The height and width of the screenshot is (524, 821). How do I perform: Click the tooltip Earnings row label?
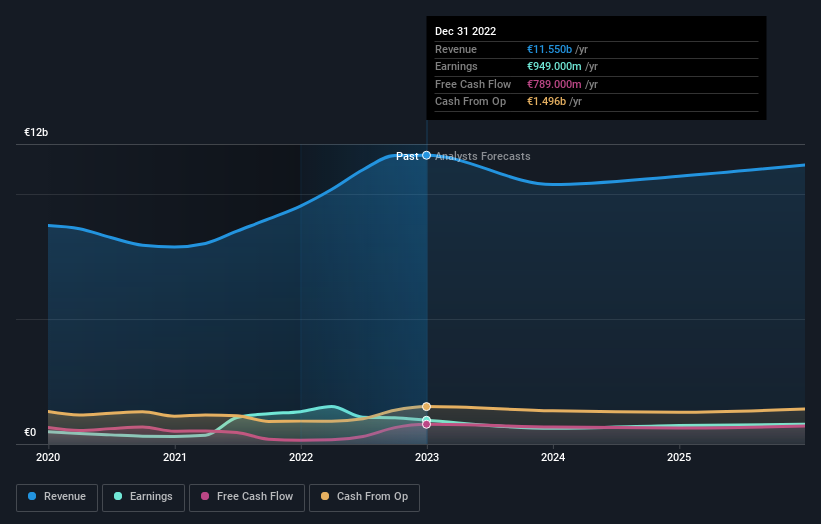[456, 66]
